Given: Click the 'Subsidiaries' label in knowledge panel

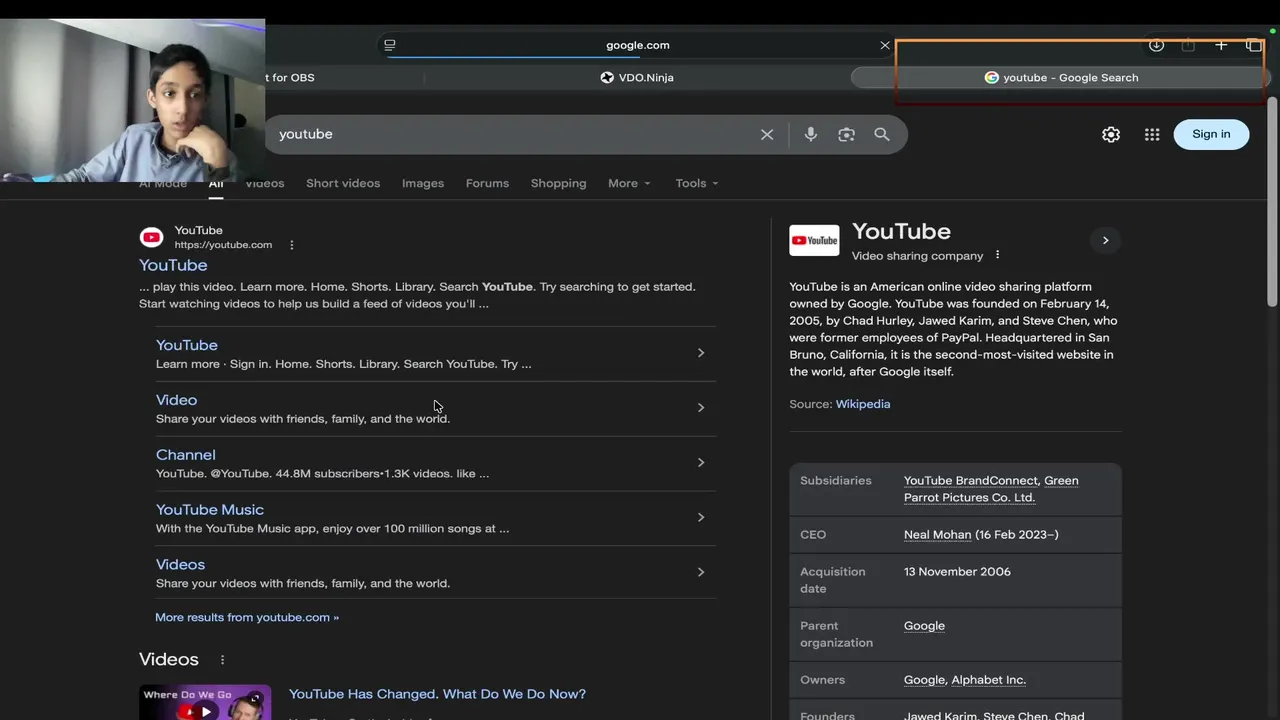Looking at the screenshot, I should click(x=836, y=481).
